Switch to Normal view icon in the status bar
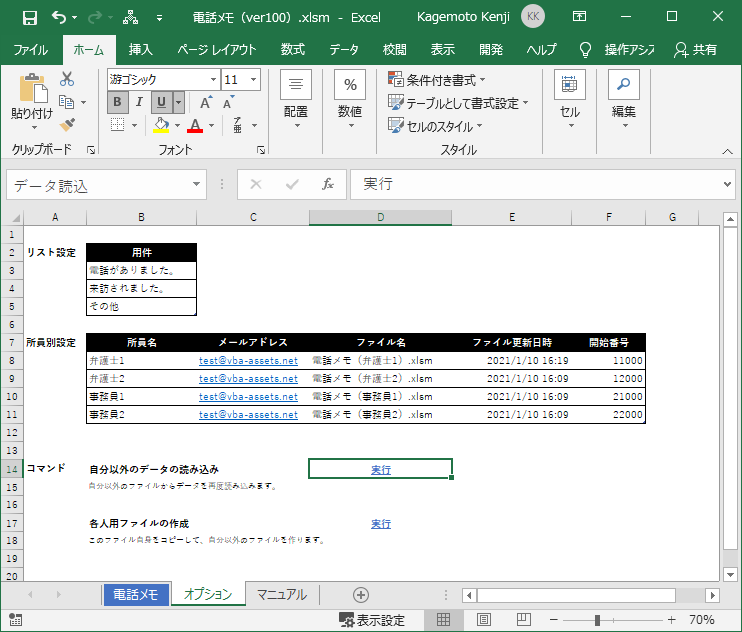 [x=443, y=619]
